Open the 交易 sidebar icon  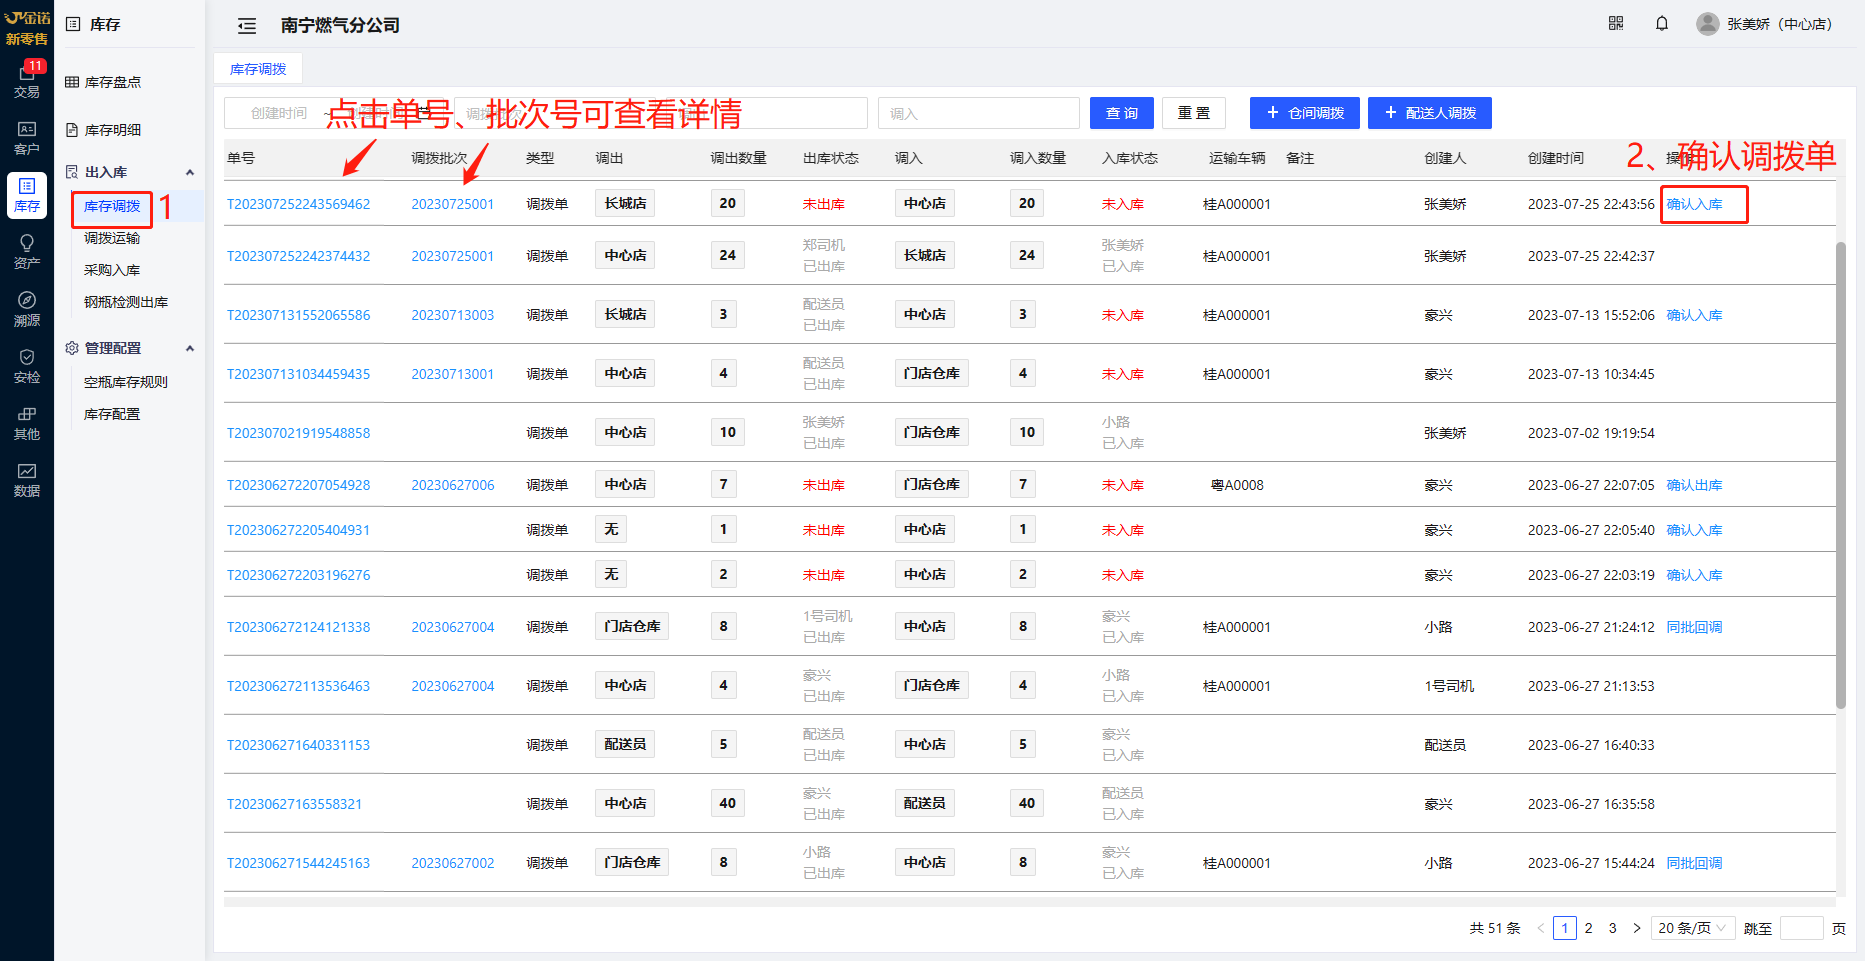coord(27,80)
